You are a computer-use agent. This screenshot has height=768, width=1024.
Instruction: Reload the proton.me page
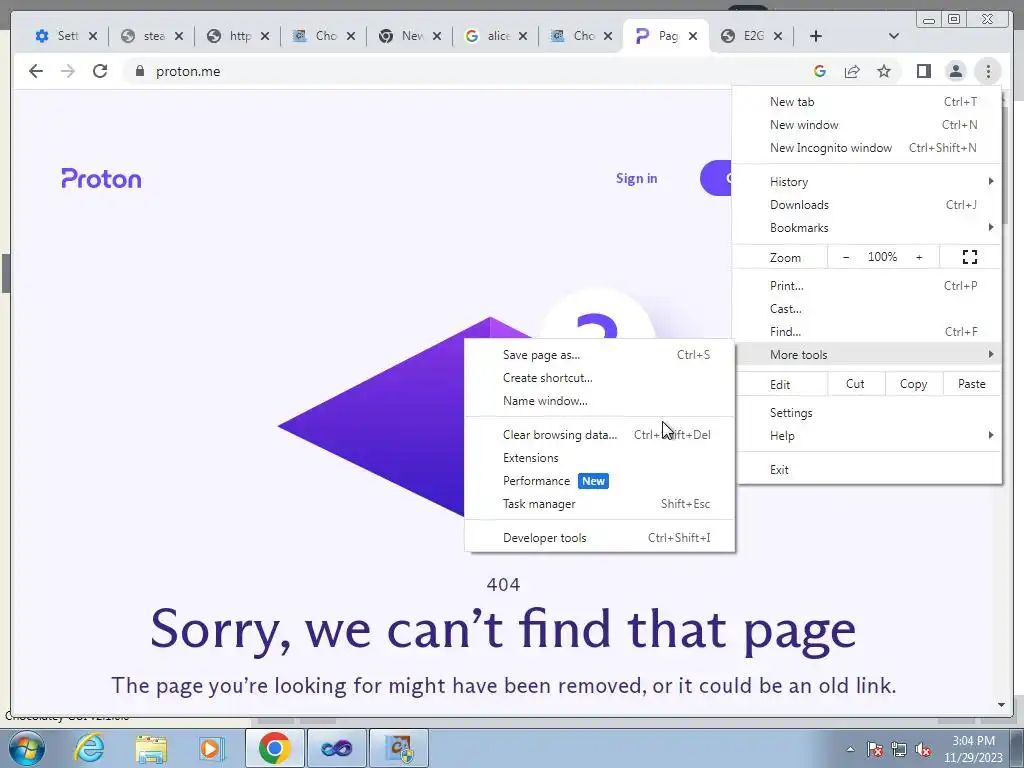[x=100, y=71]
